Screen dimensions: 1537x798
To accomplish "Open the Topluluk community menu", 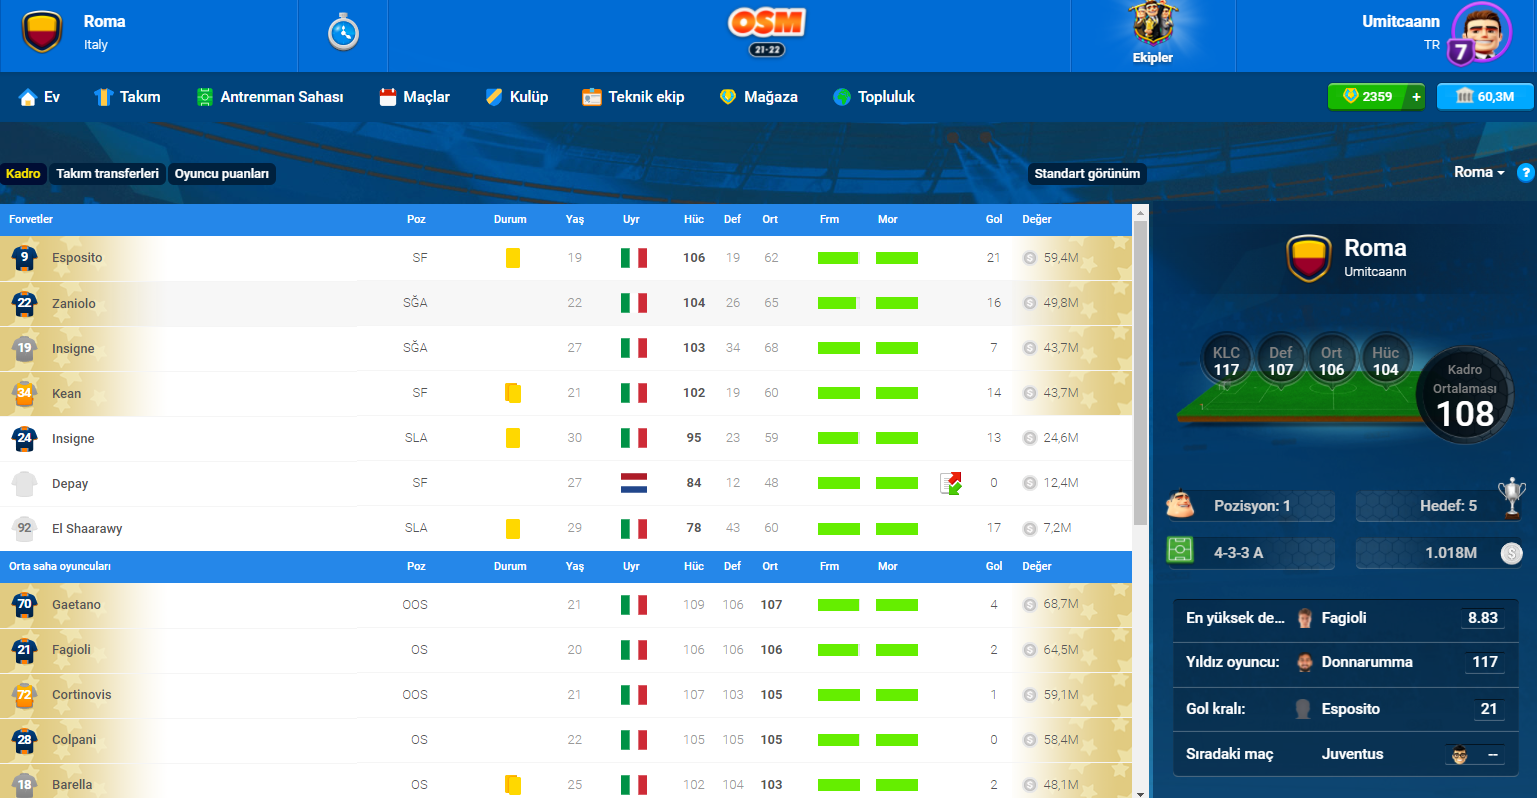I will coord(873,97).
